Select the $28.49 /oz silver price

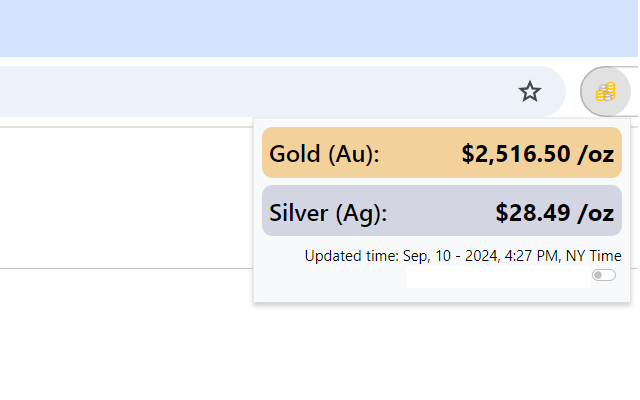554,212
